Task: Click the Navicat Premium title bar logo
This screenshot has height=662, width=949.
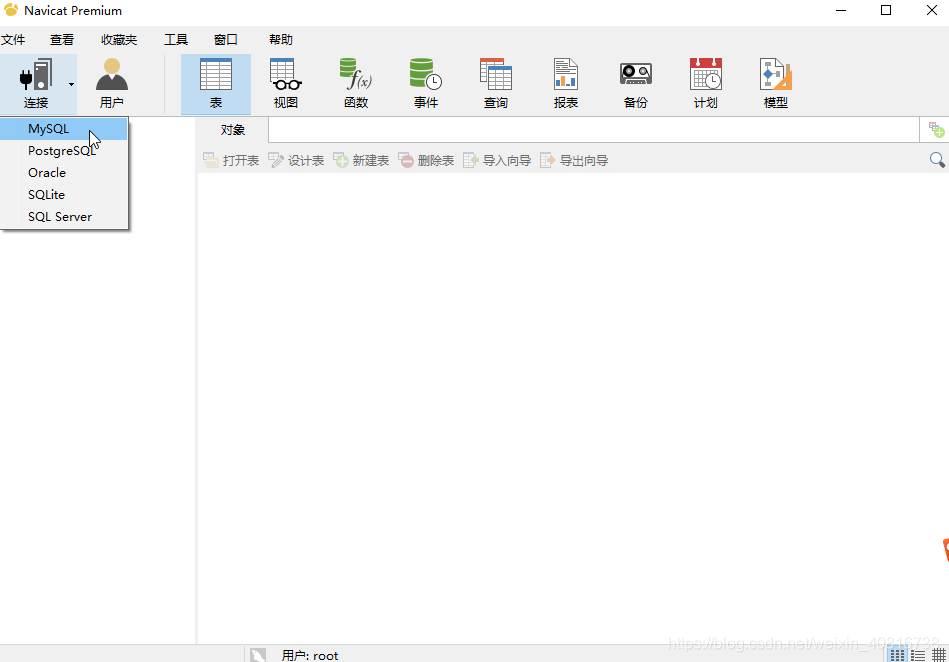Action: click(11, 10)
